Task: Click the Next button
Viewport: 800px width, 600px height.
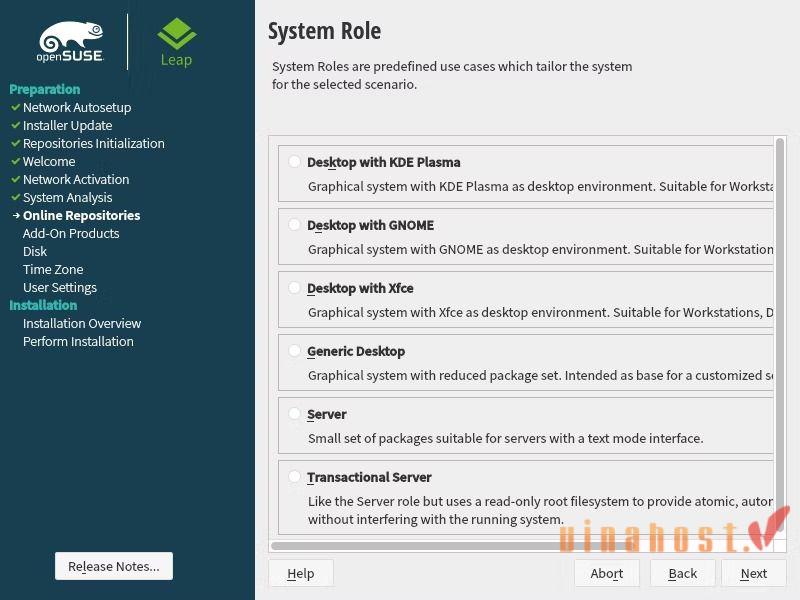Action: (x=753, y=573)
